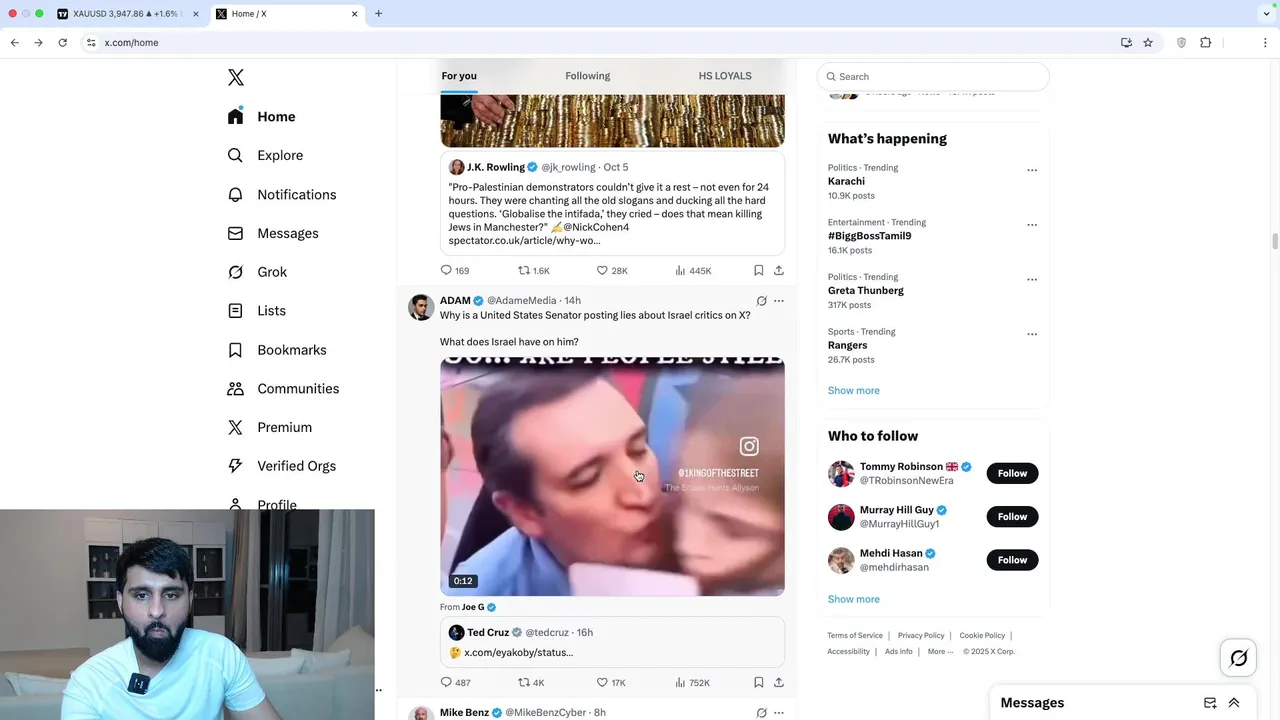Screen dimensions: 1280x720
Task: Open browser extensions puzzle icon
Action: pyautogui.click(x=1205, y=43)
